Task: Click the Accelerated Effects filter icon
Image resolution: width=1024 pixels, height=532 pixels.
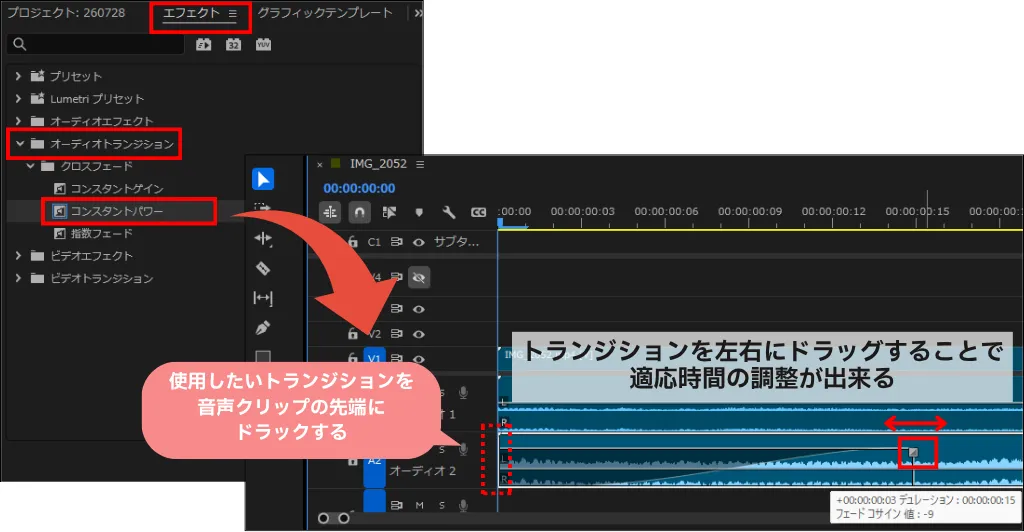Action: (204, 44)
